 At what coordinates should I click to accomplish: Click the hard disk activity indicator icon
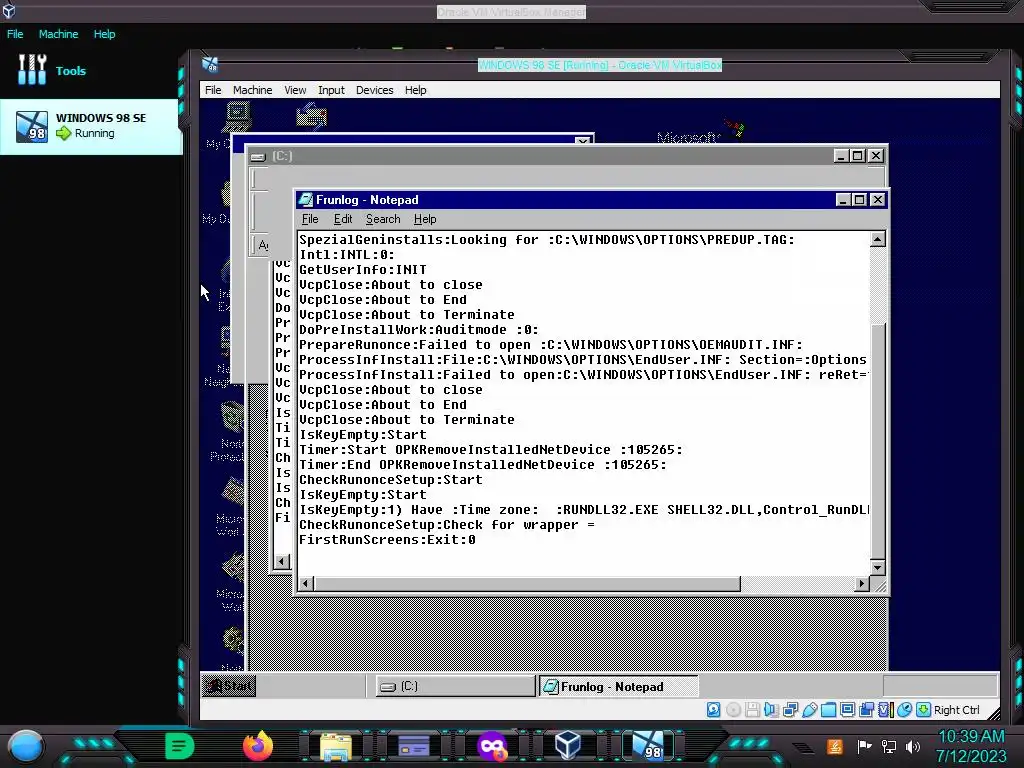[x=713, y=710]
